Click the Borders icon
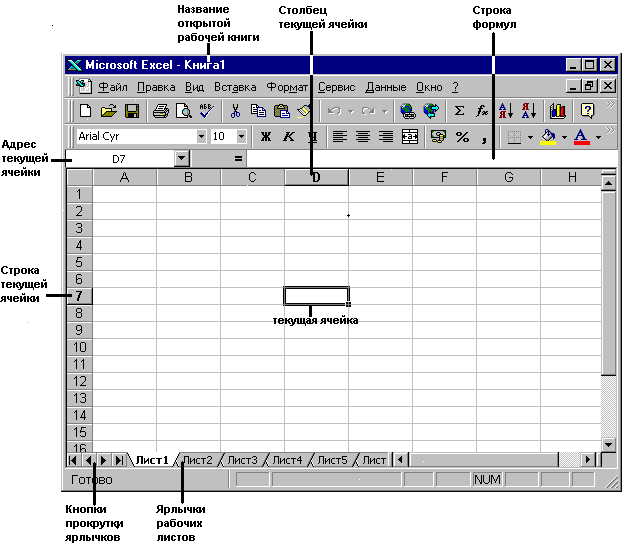The image size is (636, 543). click(514, 137)
